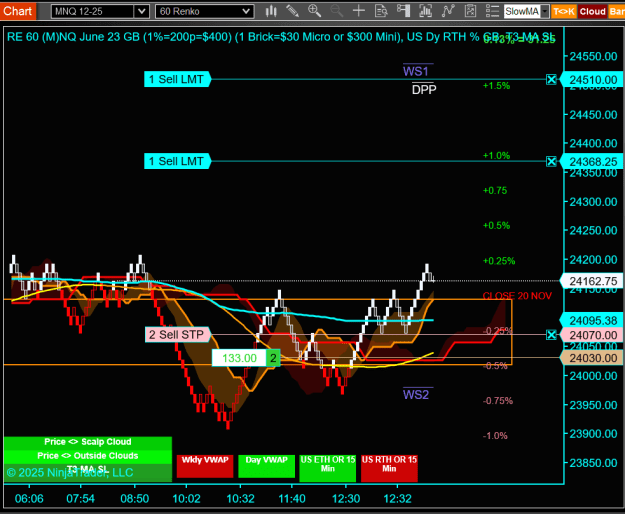This screenshot has width=625, height=514.
Task: Click the zoom in magnifier icon
Action: 314,11
